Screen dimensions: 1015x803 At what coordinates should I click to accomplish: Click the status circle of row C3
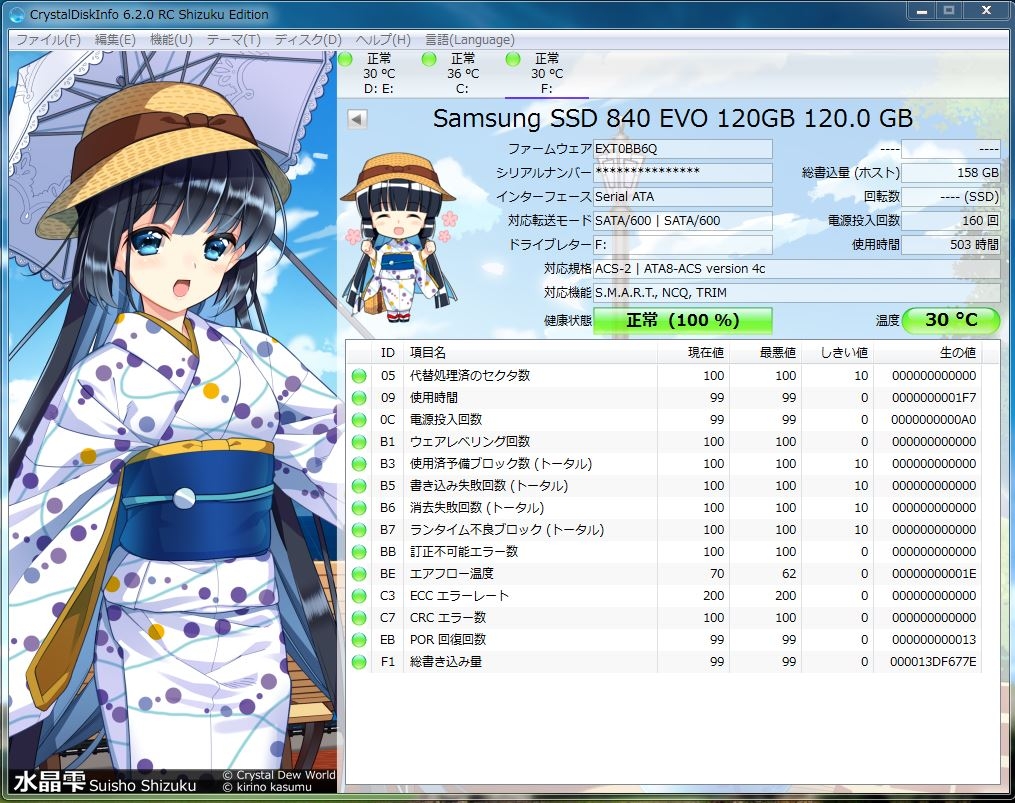tap(359, 596)
